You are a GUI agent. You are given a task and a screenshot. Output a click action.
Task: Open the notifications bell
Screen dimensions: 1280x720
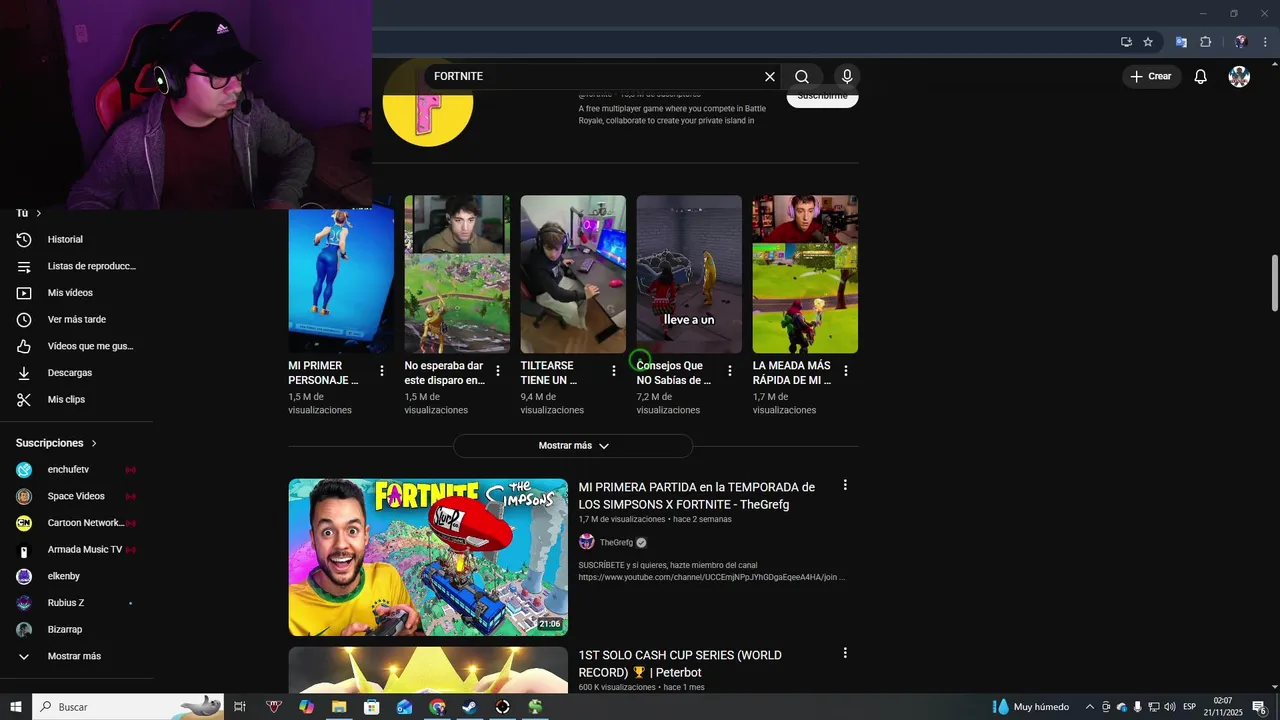click(x=1201, y=77)
